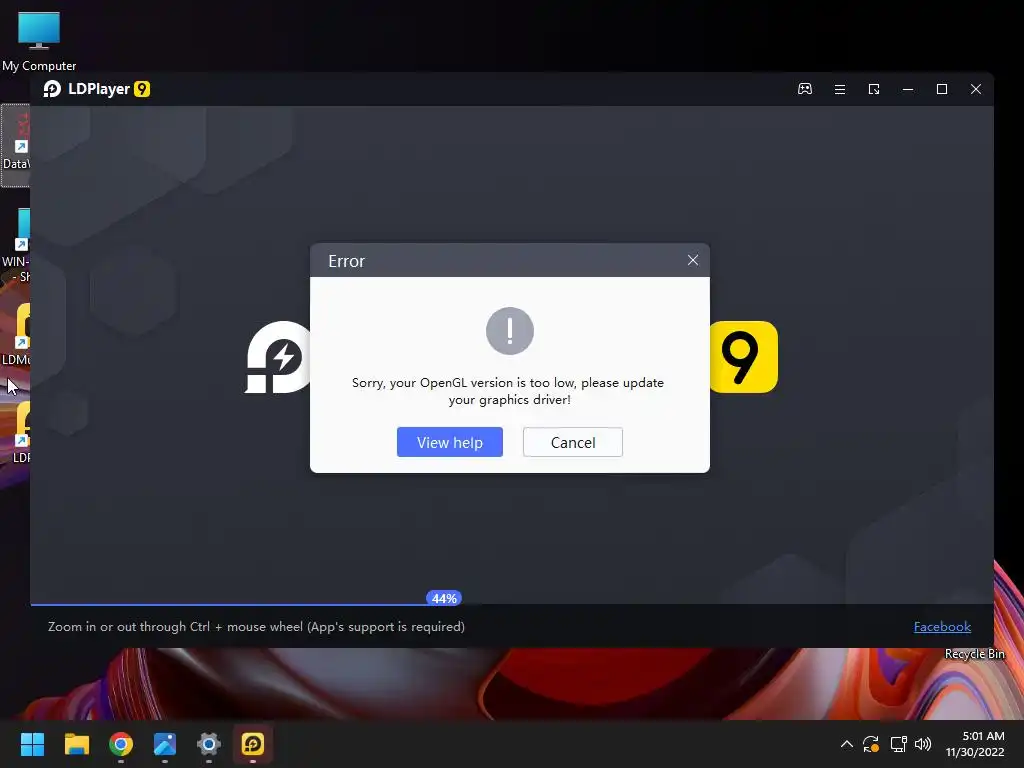Toggle LDPlayer fullscreen resize icon
Screen dimensions: 1024x768
874,89
